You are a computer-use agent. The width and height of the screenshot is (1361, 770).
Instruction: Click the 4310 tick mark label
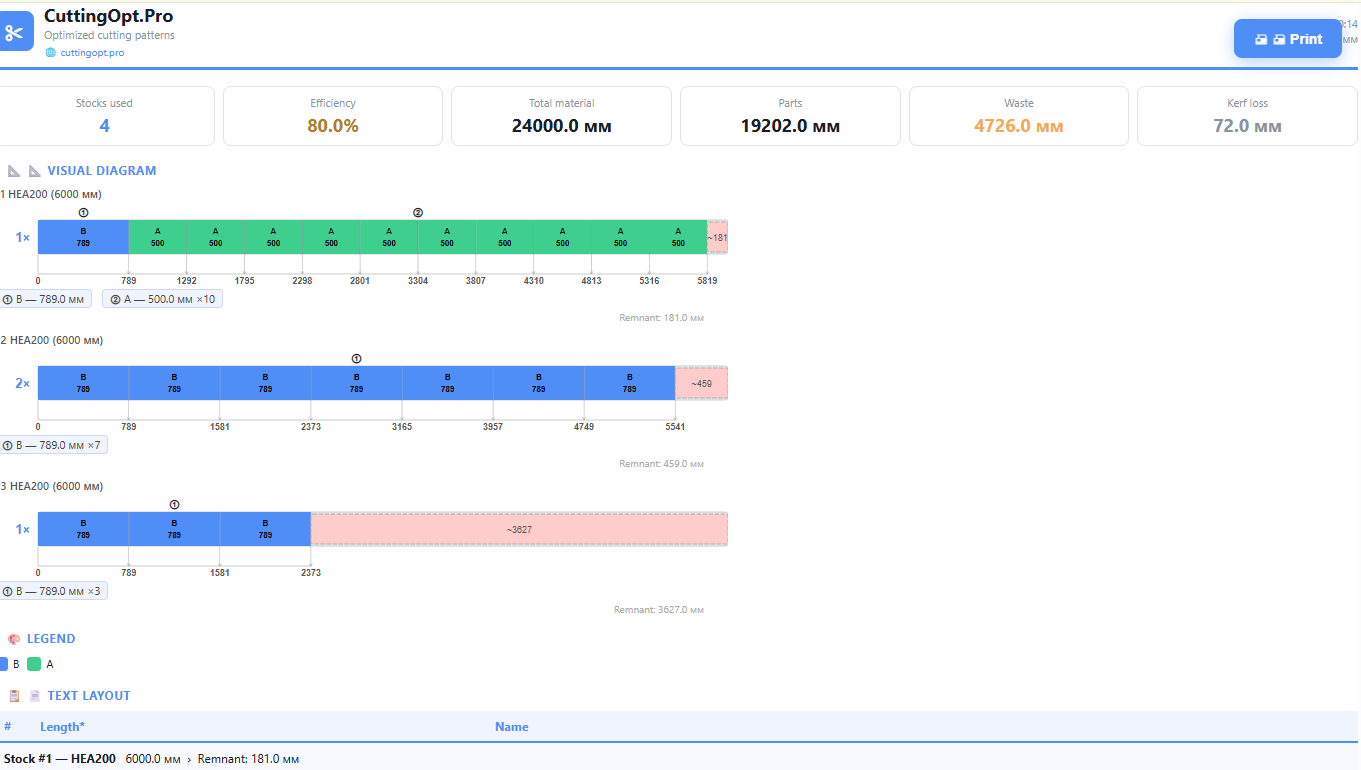tap(534, 281)
